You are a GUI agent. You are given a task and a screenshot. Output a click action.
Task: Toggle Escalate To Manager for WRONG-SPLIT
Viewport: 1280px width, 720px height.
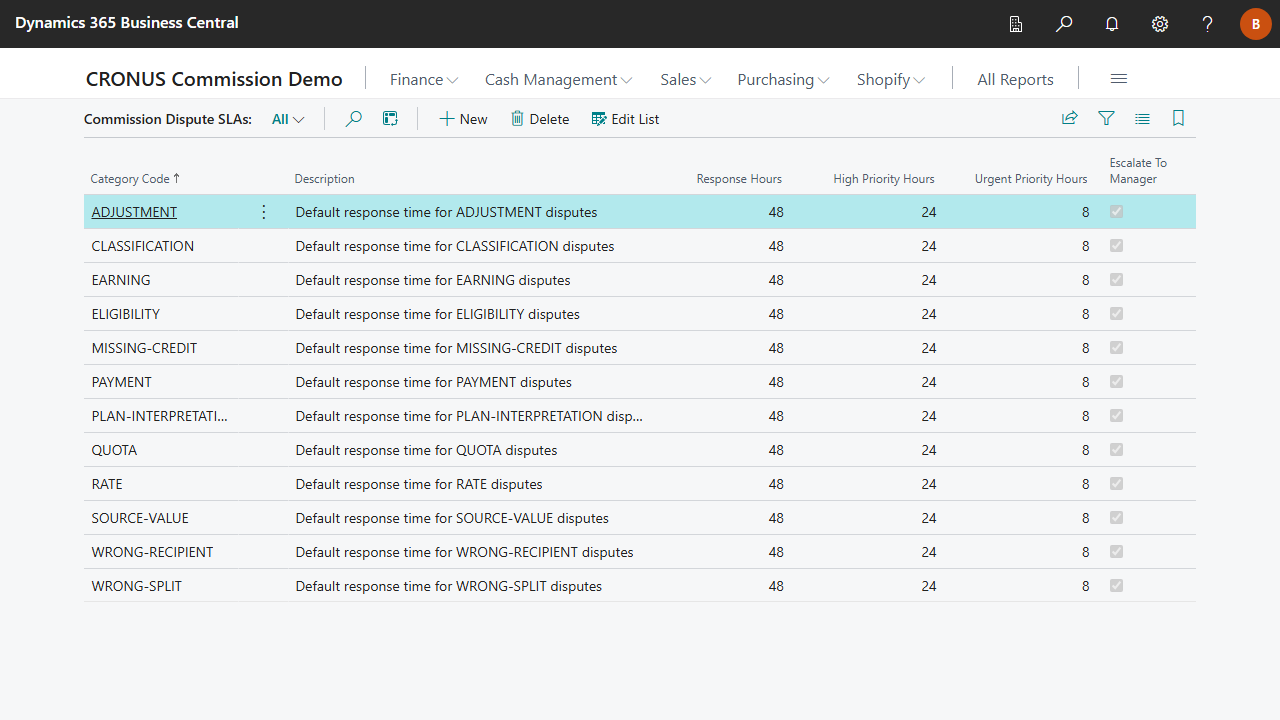point(1117,586)
